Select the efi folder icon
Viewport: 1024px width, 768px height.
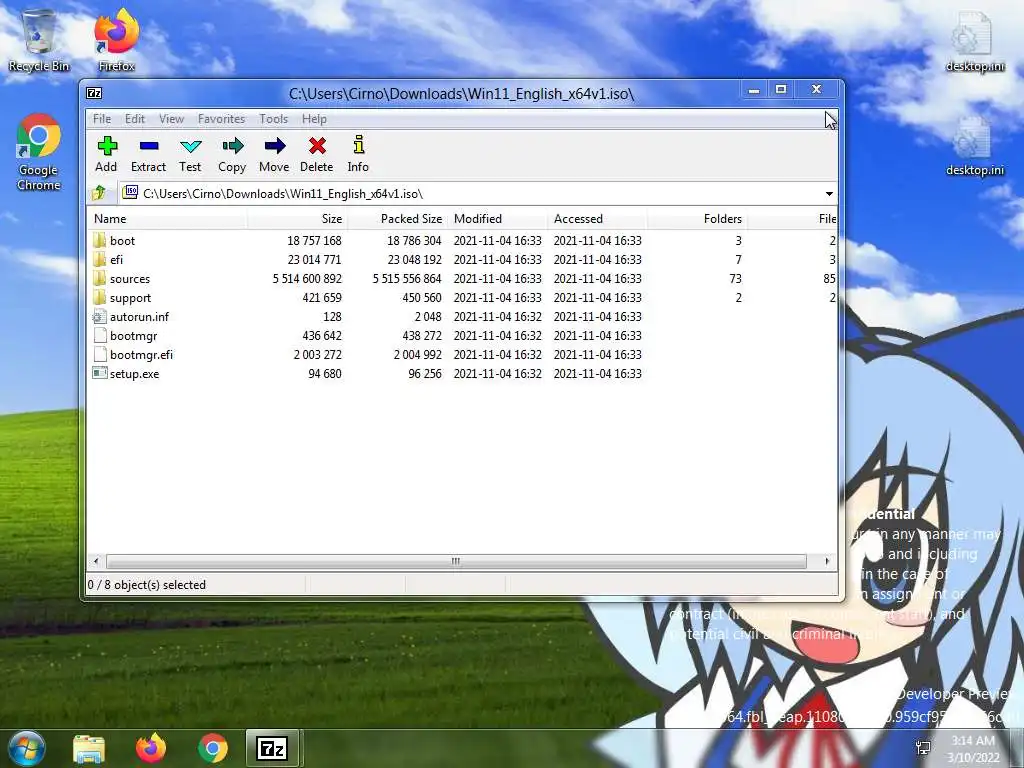coord(99,259)
